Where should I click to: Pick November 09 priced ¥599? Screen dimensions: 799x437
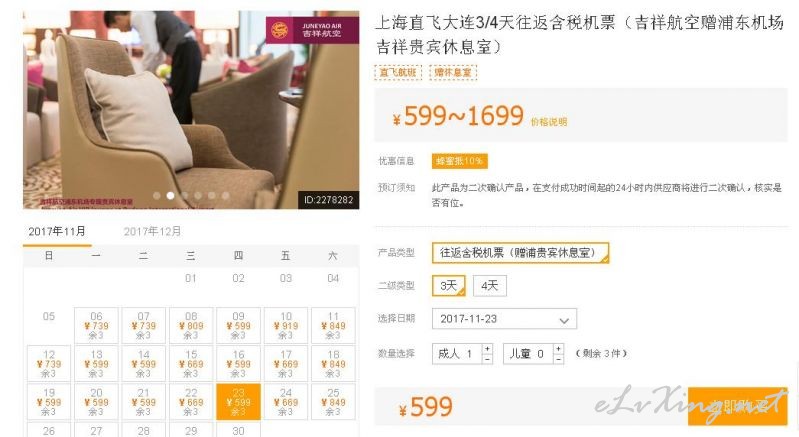(238, 325)
